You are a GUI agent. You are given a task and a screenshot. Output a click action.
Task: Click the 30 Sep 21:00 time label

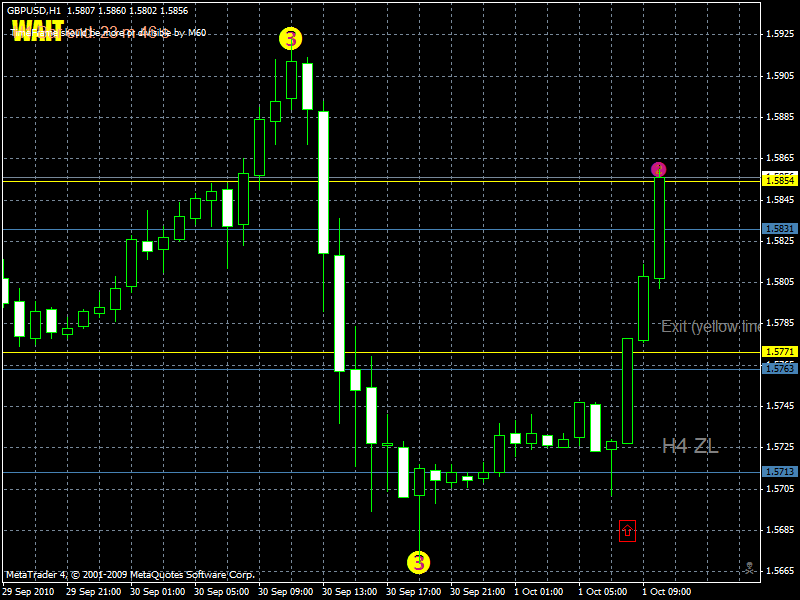[x=478, y=592]
